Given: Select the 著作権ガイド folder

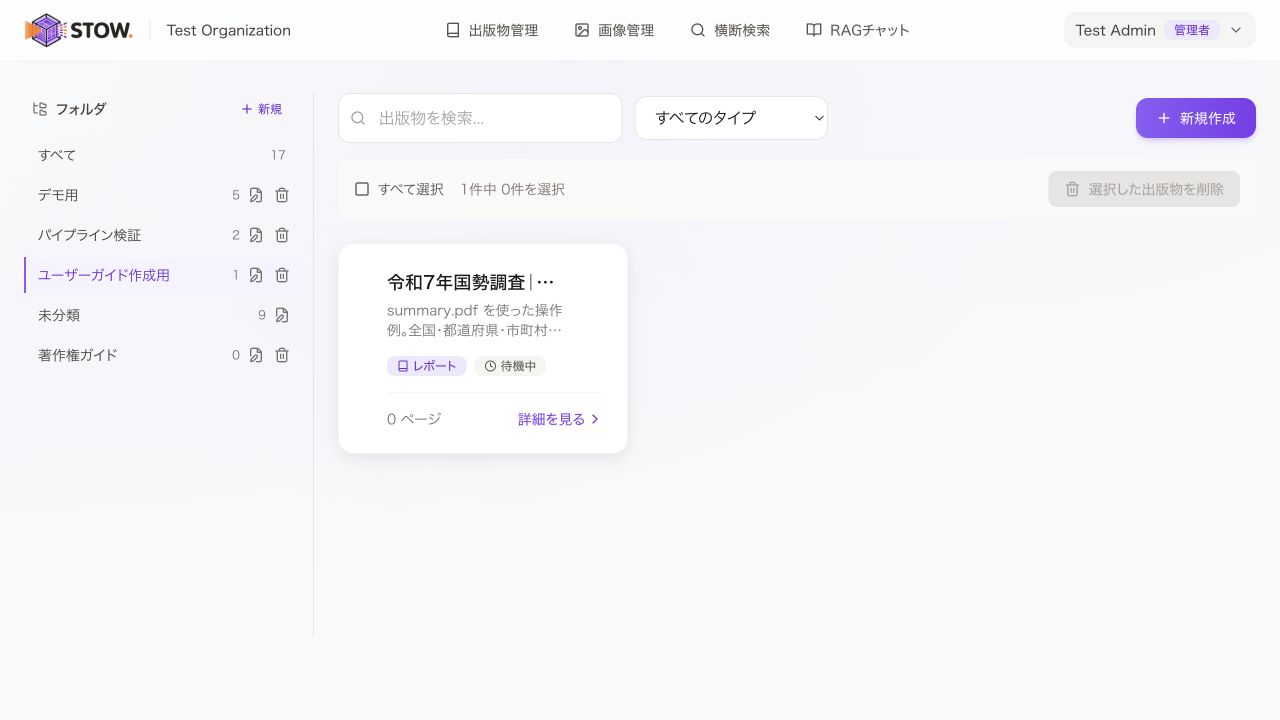Looking at the screenshot, I should point(78,355).
